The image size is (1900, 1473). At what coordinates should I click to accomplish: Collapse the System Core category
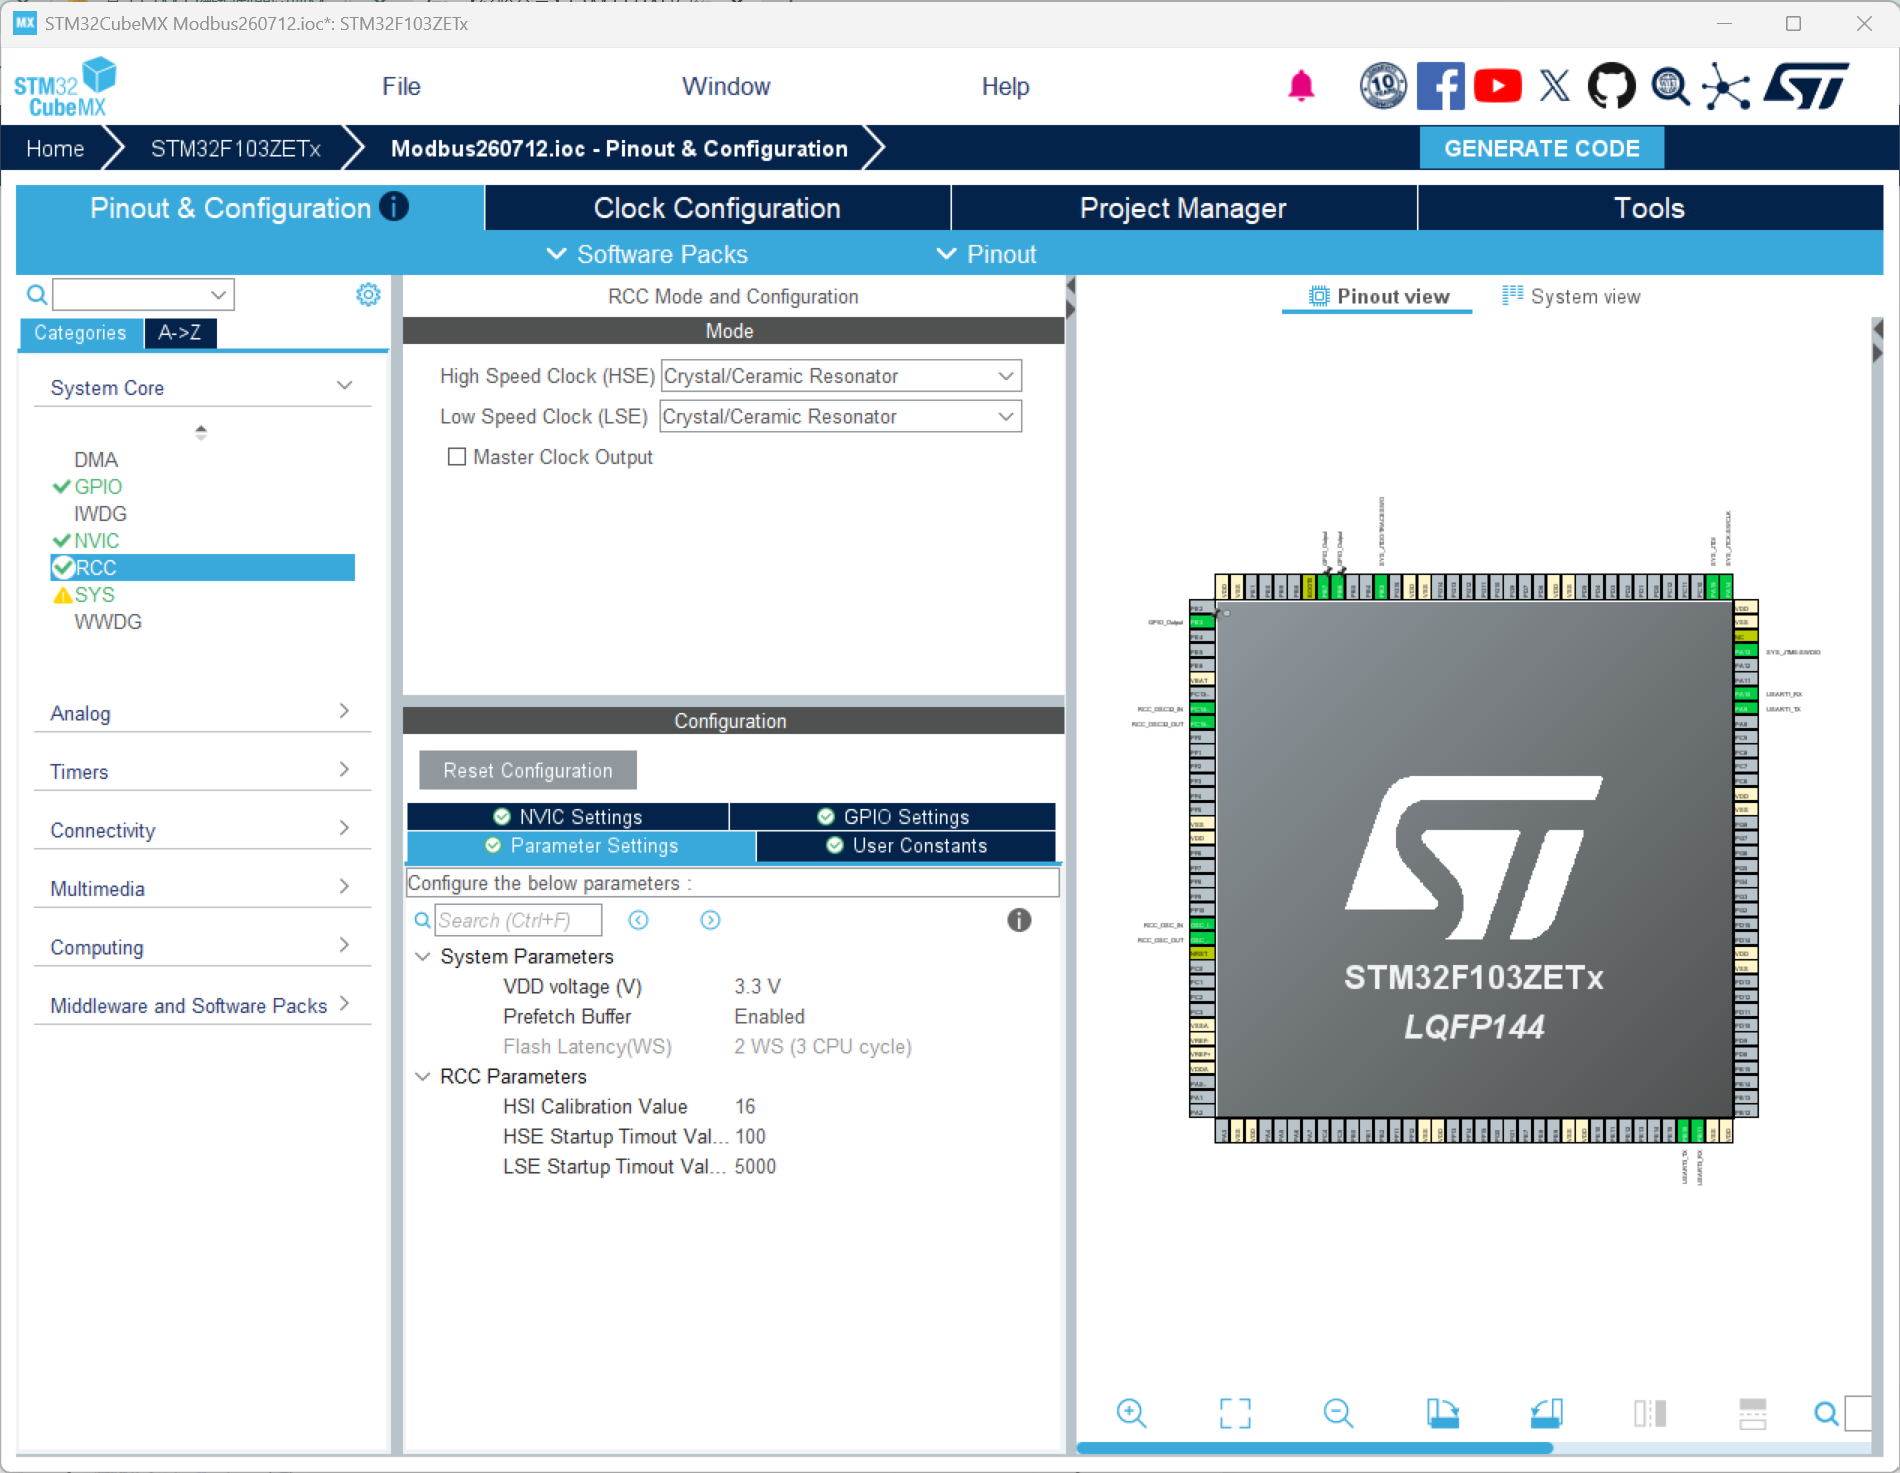[x=344, y=386]
